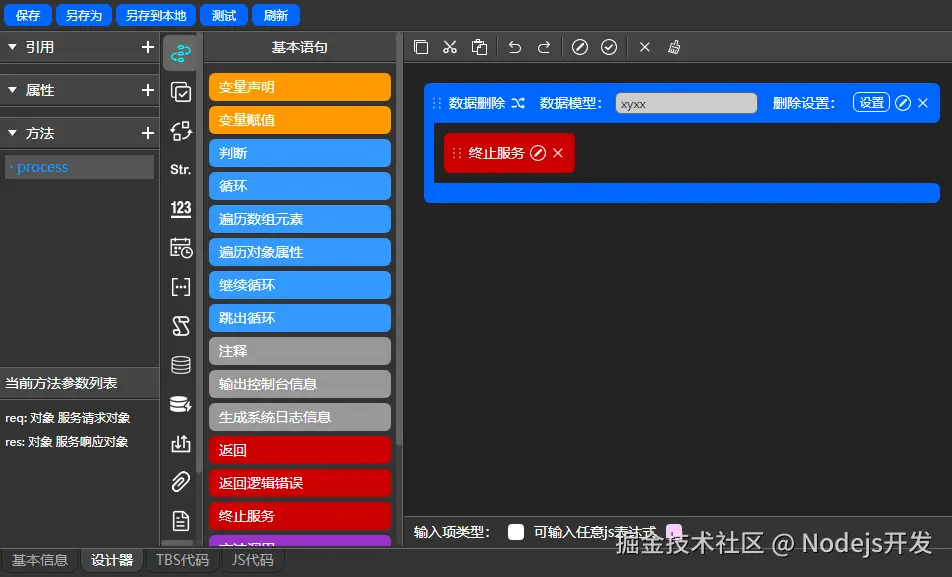Click the circled checkmark toggle in the toolbar

click(609, 47)
